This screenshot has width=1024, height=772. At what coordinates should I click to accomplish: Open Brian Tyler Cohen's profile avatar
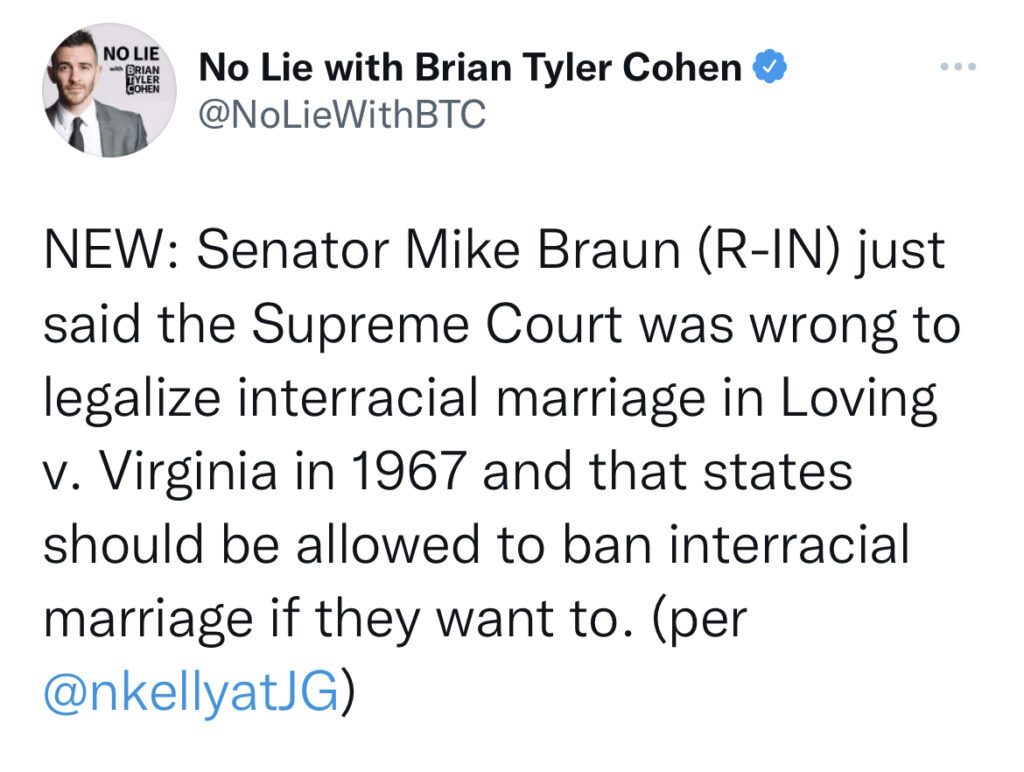pyautogui.click(x=108, y=90)
